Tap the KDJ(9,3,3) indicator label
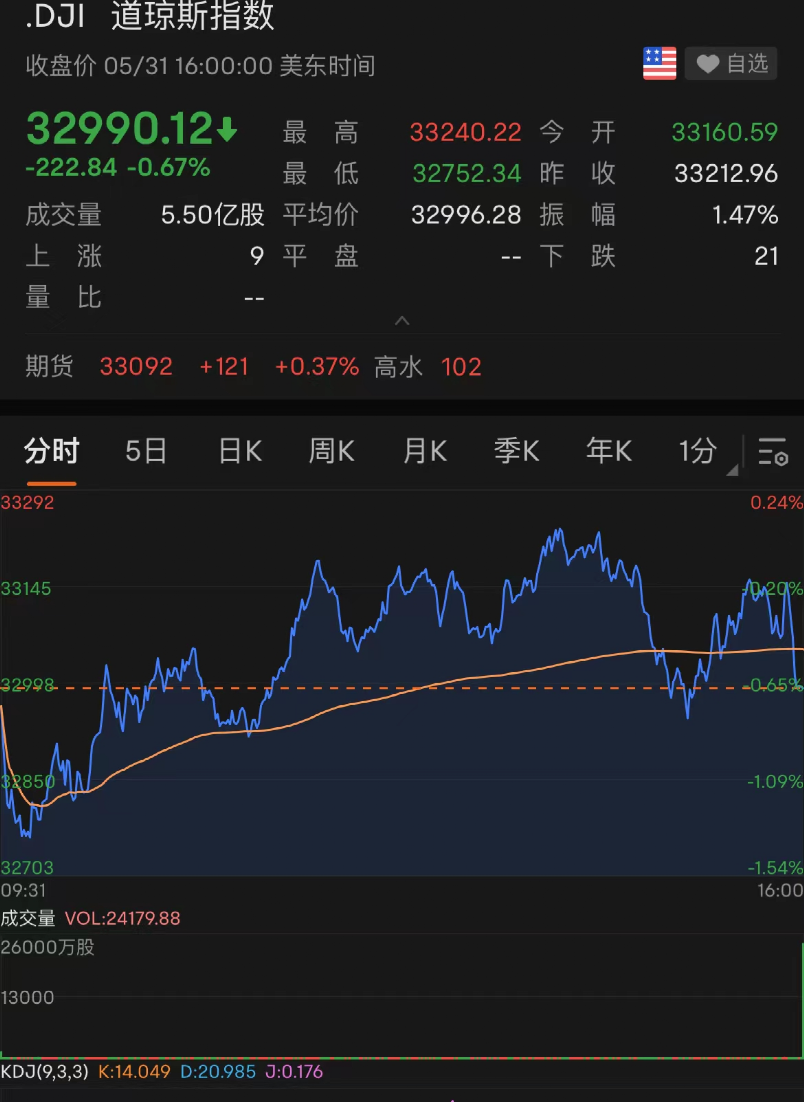Image resolution: width=804 pixels, height=1102 pixels. [44, 1072]
